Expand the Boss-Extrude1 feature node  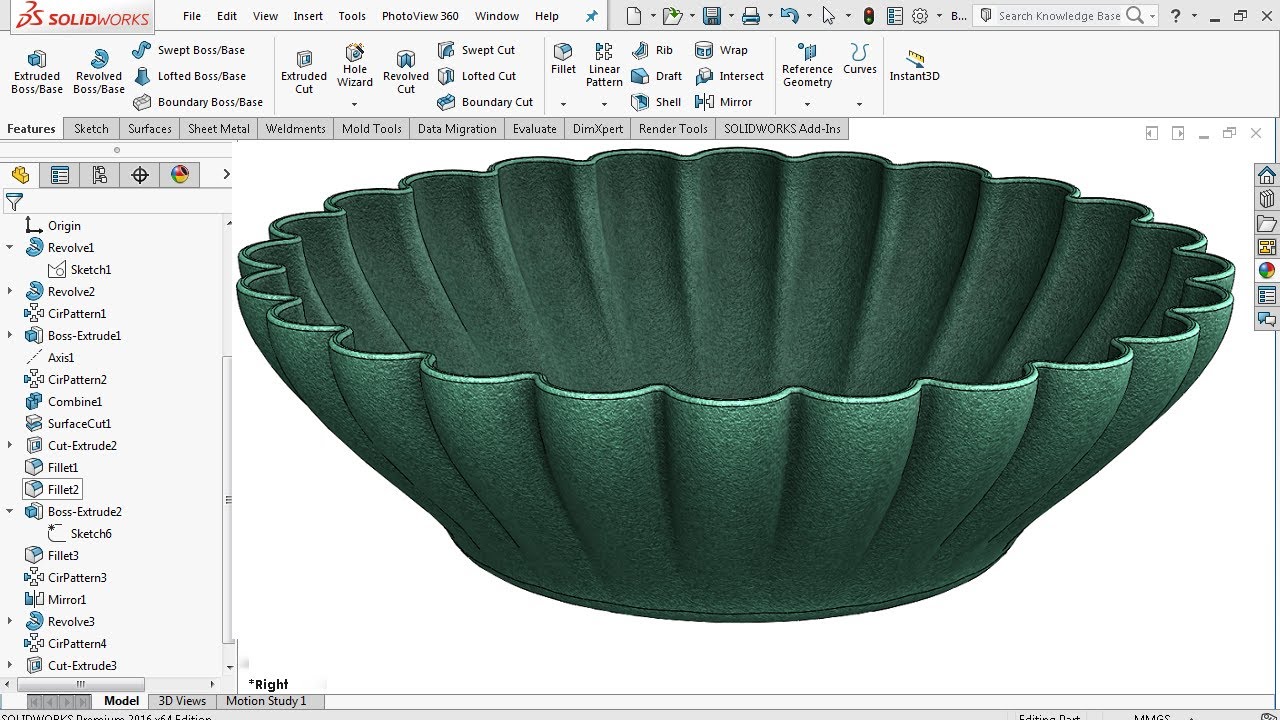click(x=10, y=336)
